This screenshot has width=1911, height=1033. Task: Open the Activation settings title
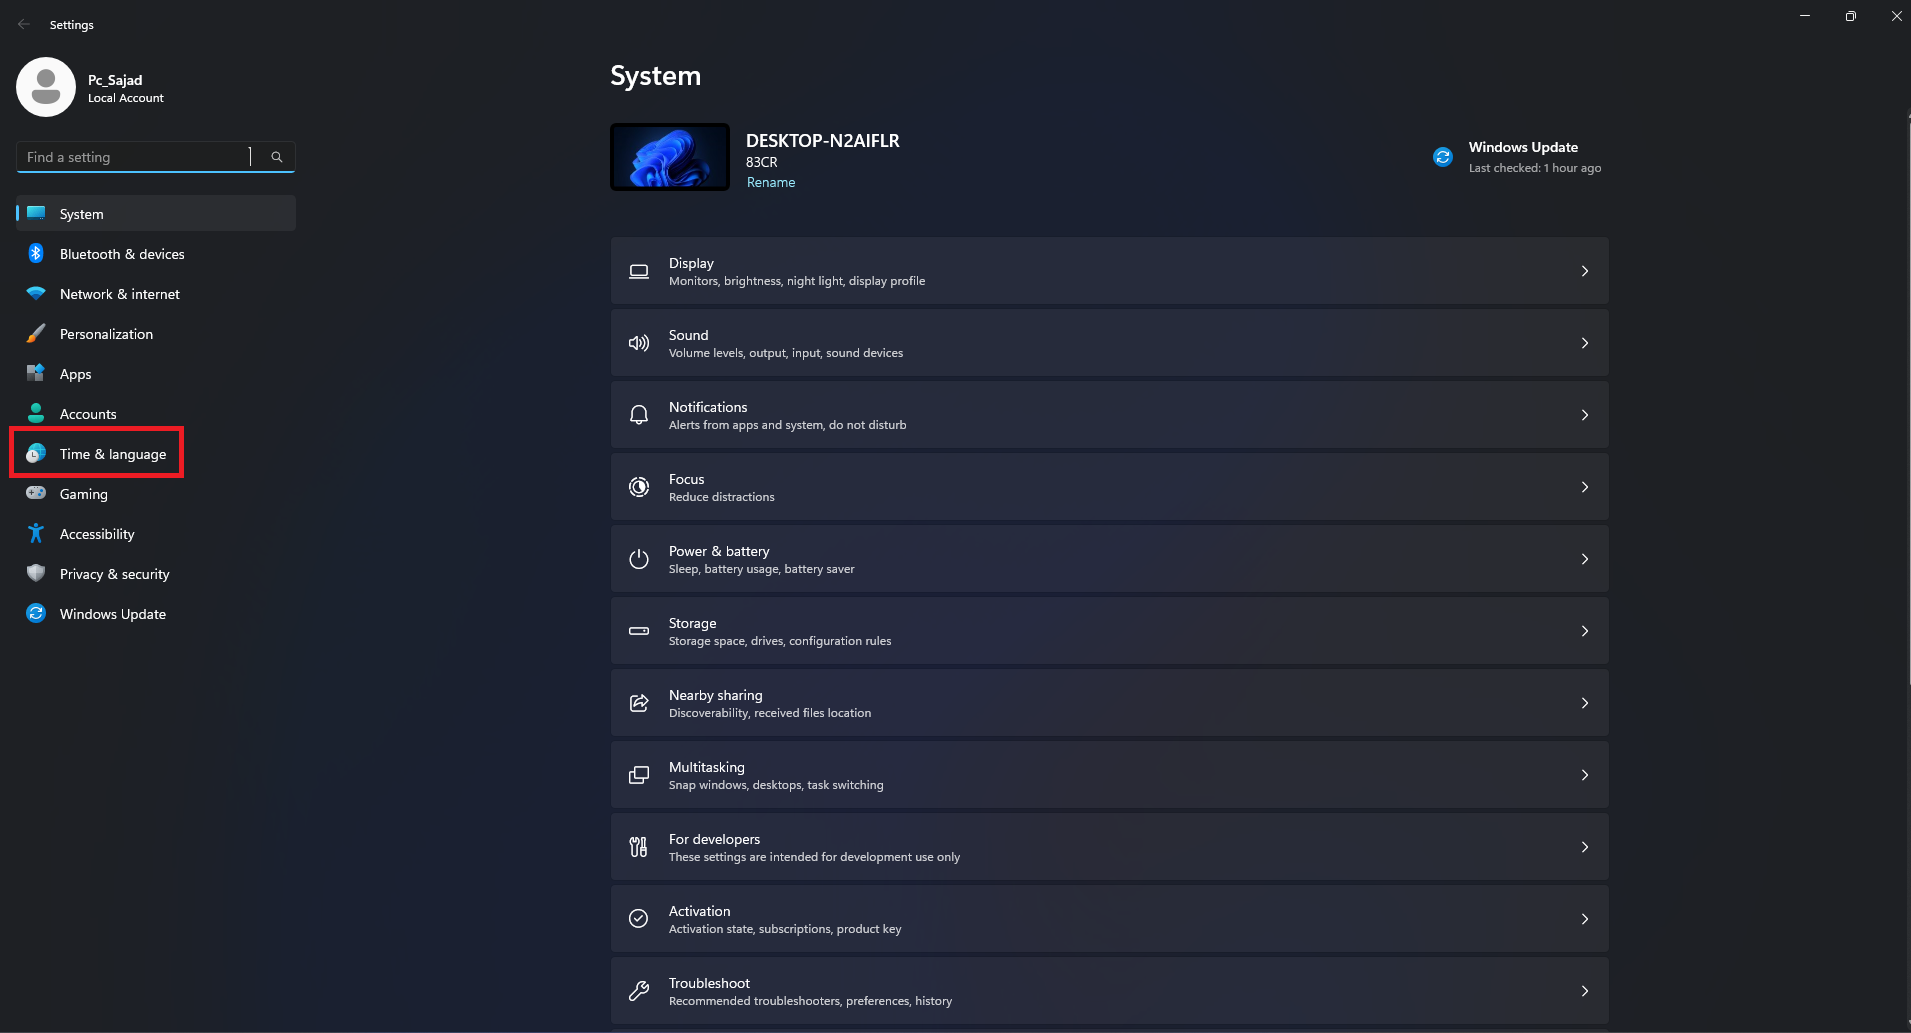pyautogui.click(x=699, y=911)
